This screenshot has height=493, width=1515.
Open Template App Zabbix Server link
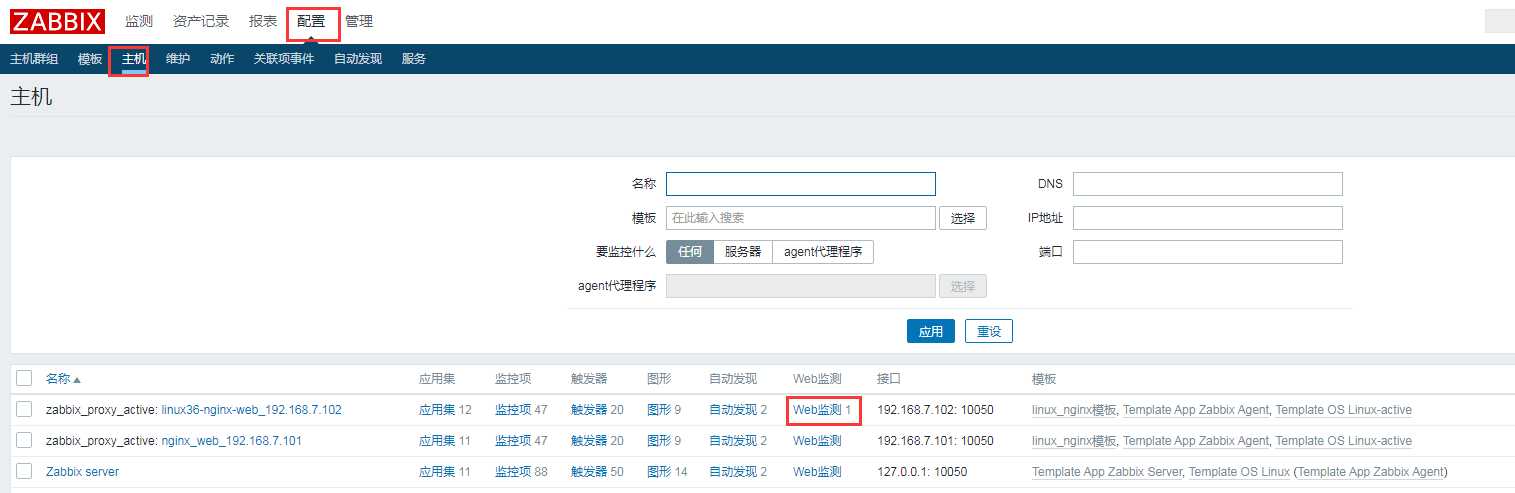(x=1107, y=472)
